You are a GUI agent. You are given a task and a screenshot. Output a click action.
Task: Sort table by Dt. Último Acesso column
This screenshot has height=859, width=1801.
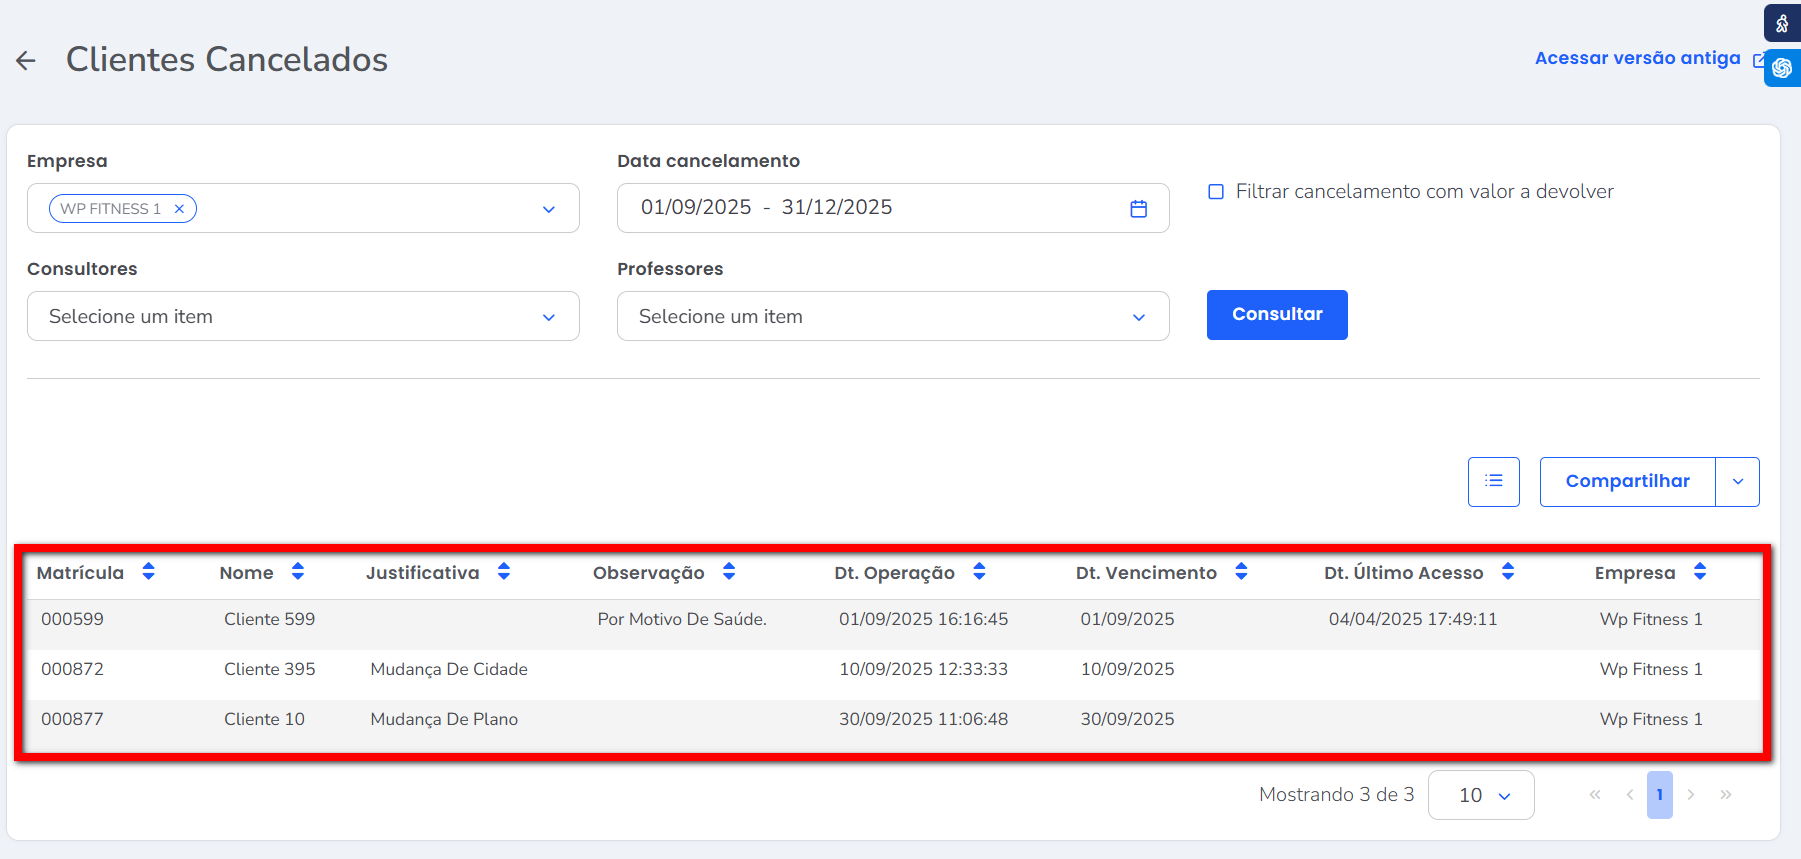click(x=1507, y=572)
